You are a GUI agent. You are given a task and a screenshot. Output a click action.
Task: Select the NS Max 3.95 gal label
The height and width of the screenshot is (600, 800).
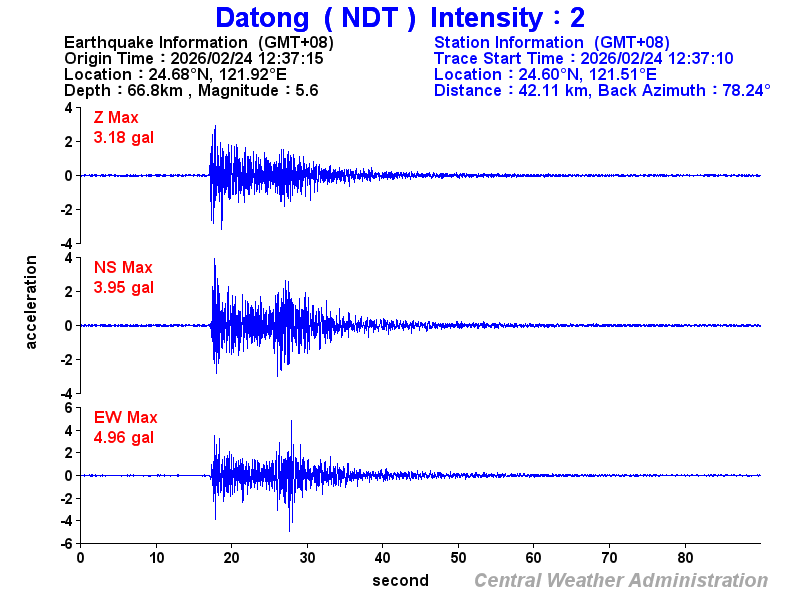pos(120,277)
